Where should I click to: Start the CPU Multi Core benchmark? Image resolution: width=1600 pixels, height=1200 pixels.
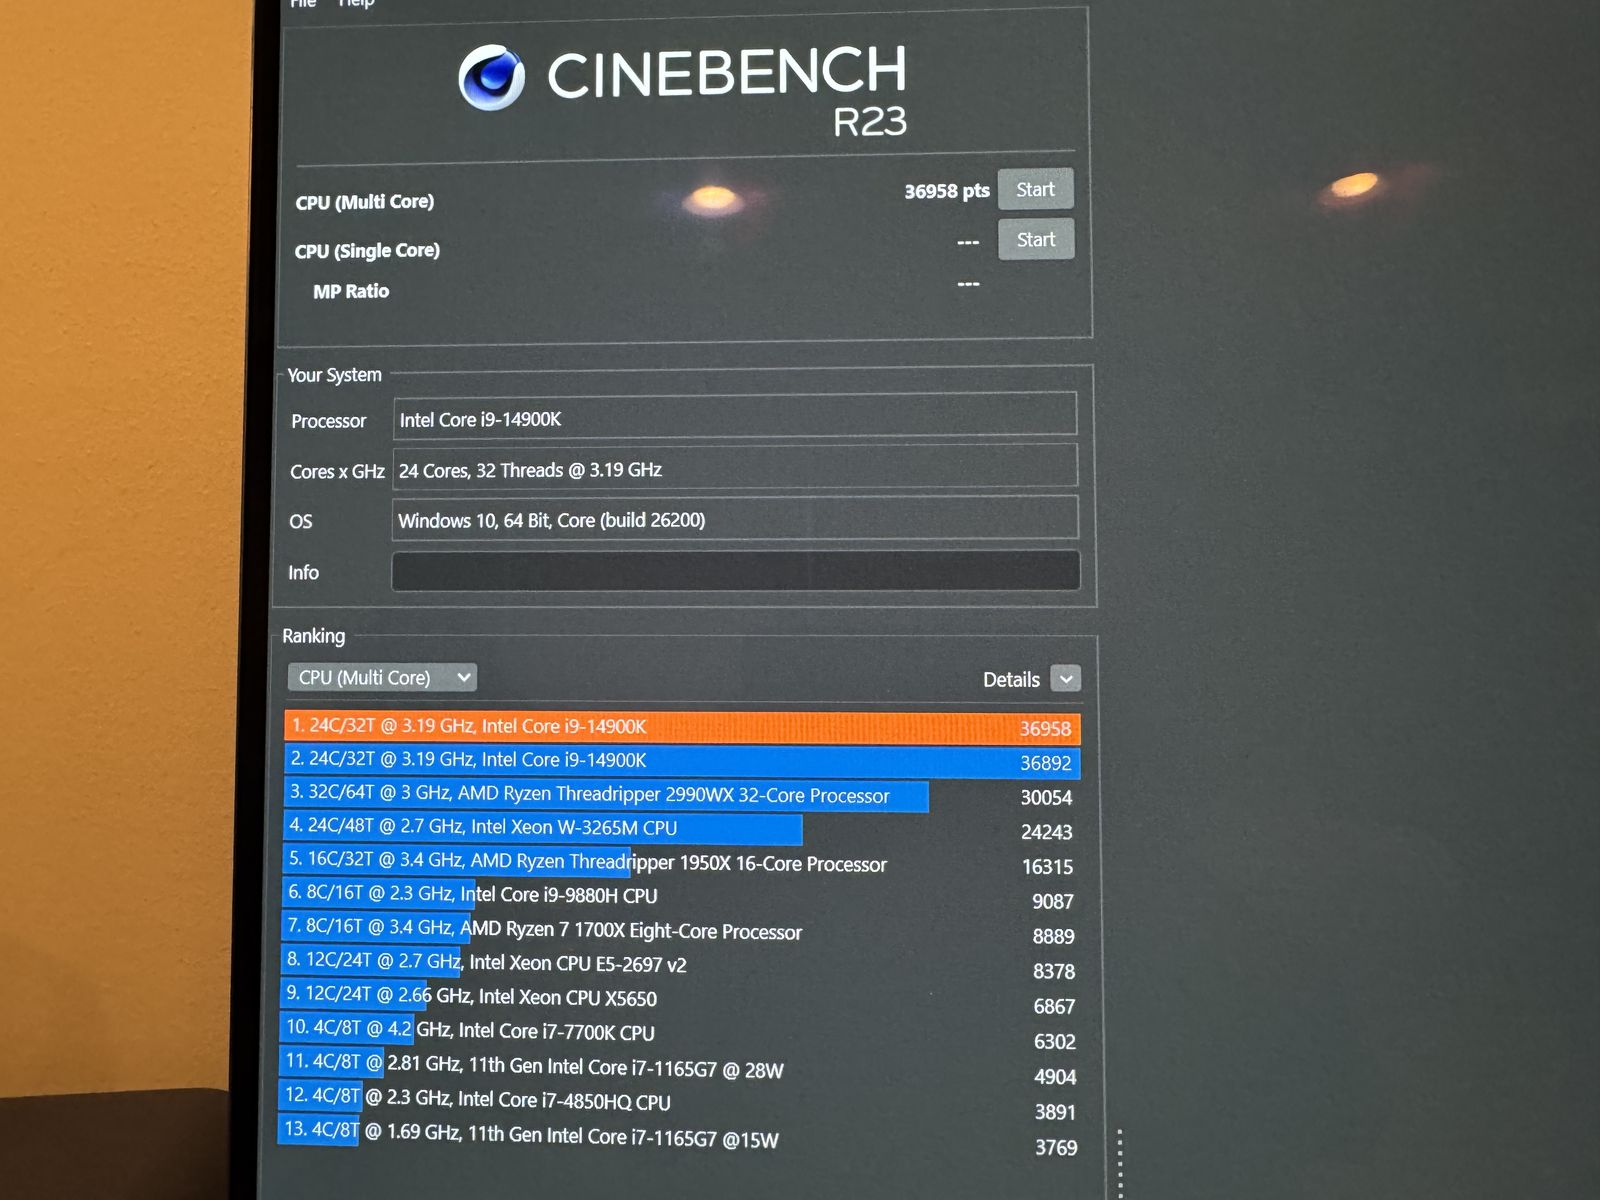click(x=1035, y=189)
